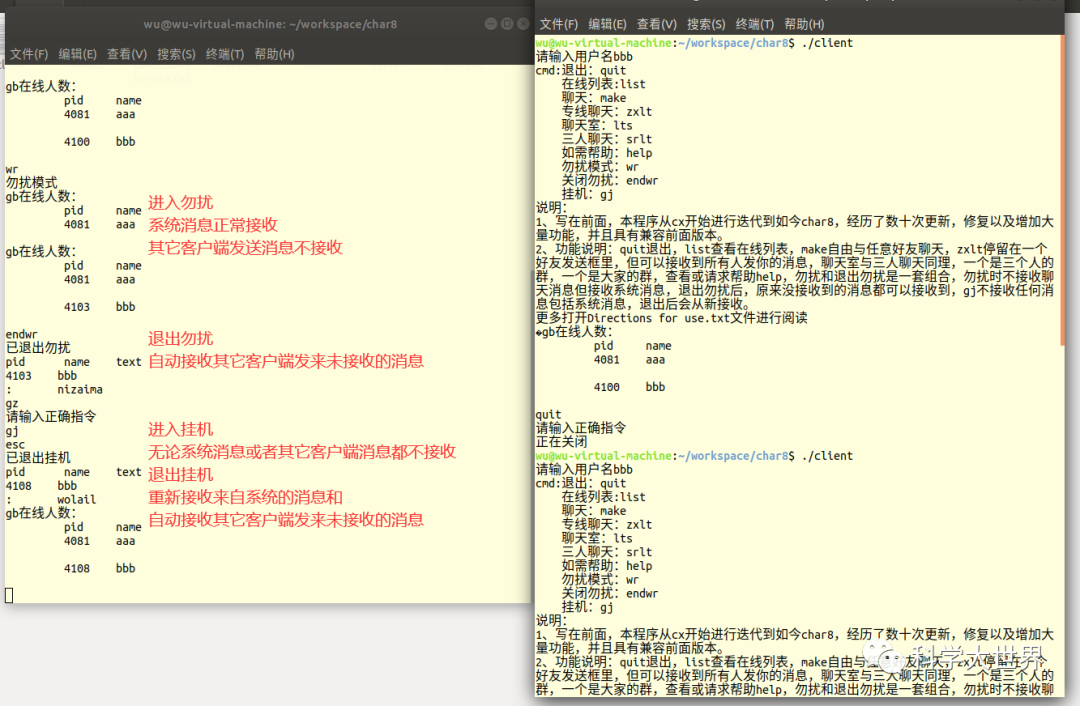Screen dimensions: 1080x706
Task: Open 帮助(H) menu in right terminal
Action: (x=804, y=24)
